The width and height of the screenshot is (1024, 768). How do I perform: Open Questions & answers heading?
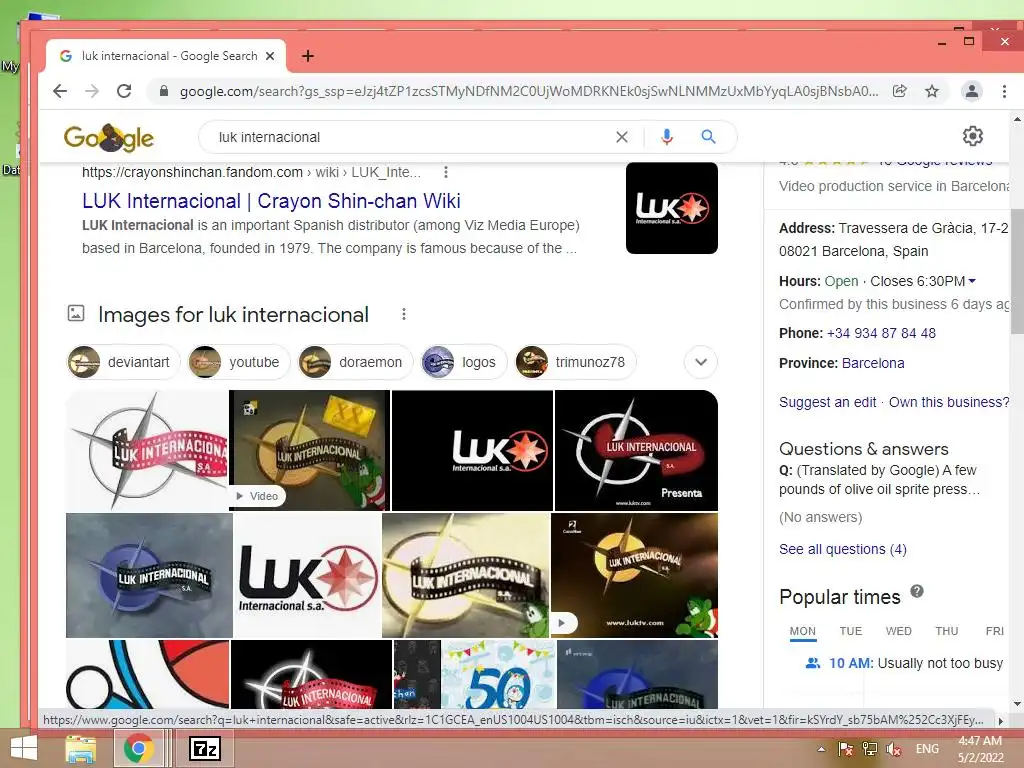pyautogui.click(x=863, y=449)
